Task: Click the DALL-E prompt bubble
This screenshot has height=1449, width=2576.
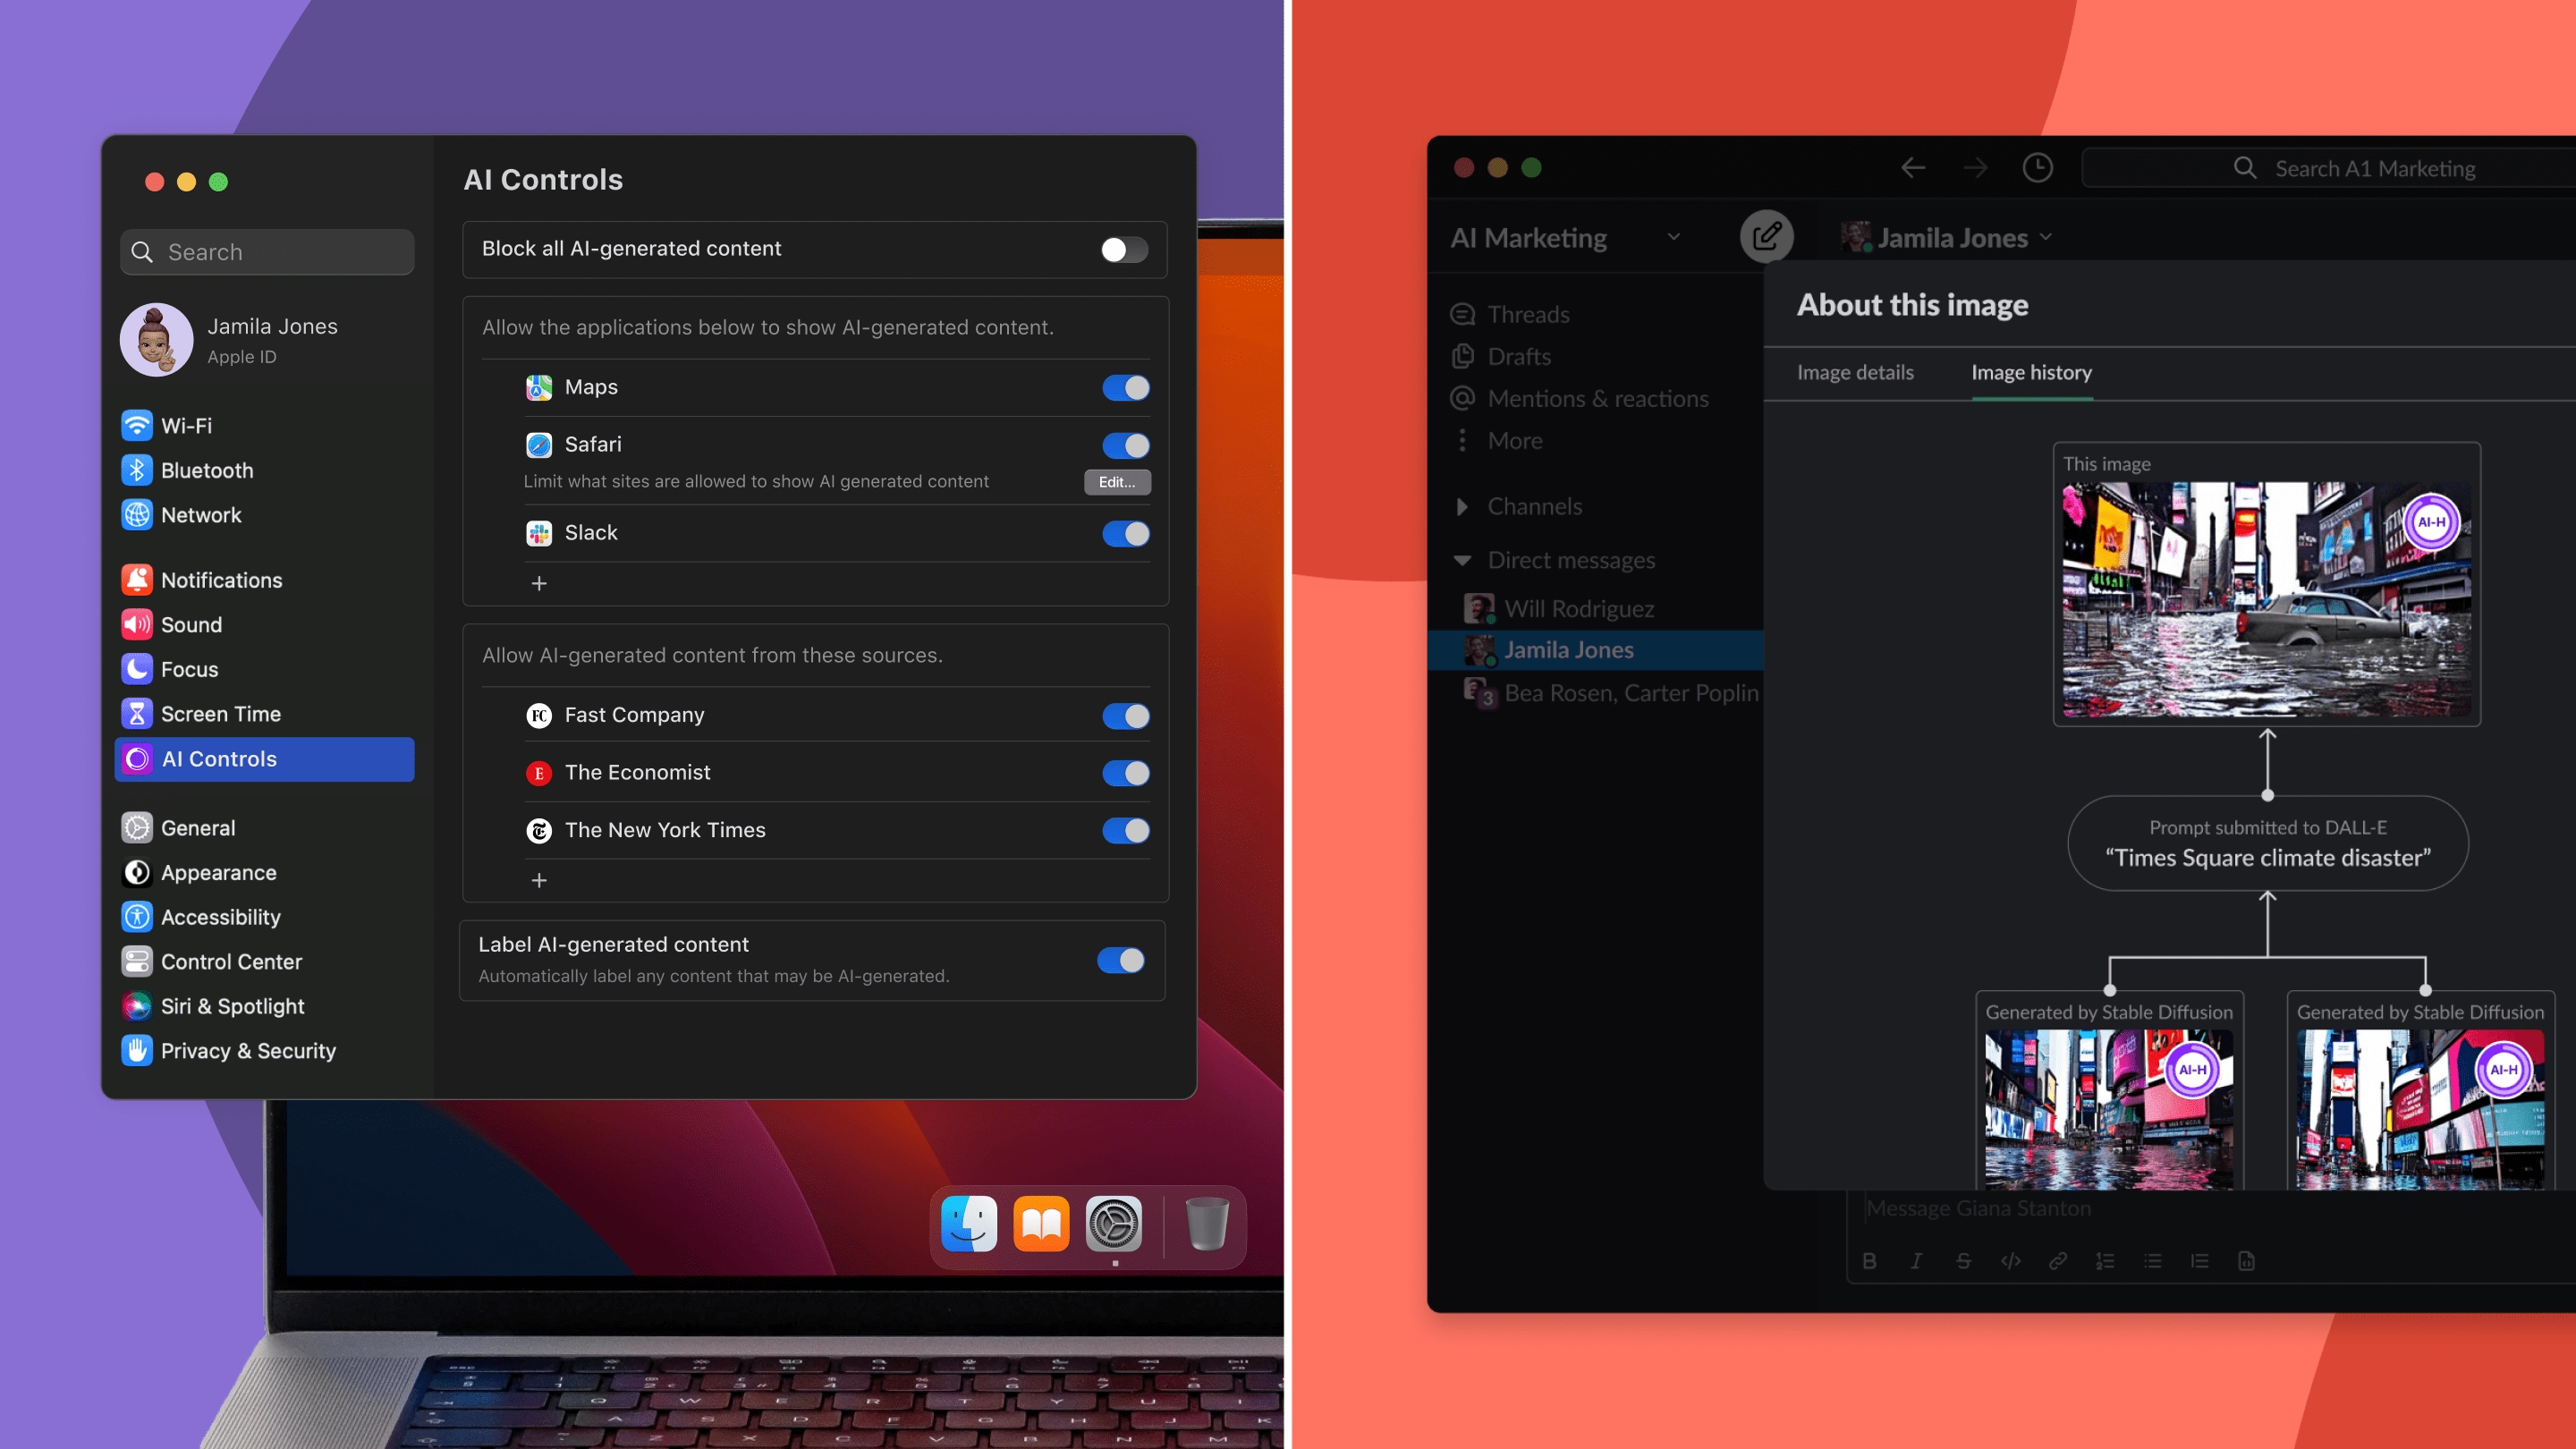Action: (2267, 842)
